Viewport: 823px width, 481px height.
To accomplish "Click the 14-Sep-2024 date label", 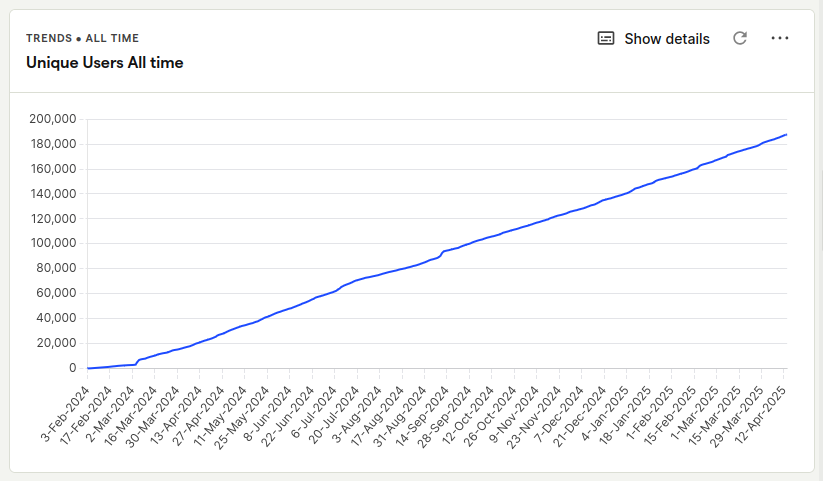I will click(421, 416).
